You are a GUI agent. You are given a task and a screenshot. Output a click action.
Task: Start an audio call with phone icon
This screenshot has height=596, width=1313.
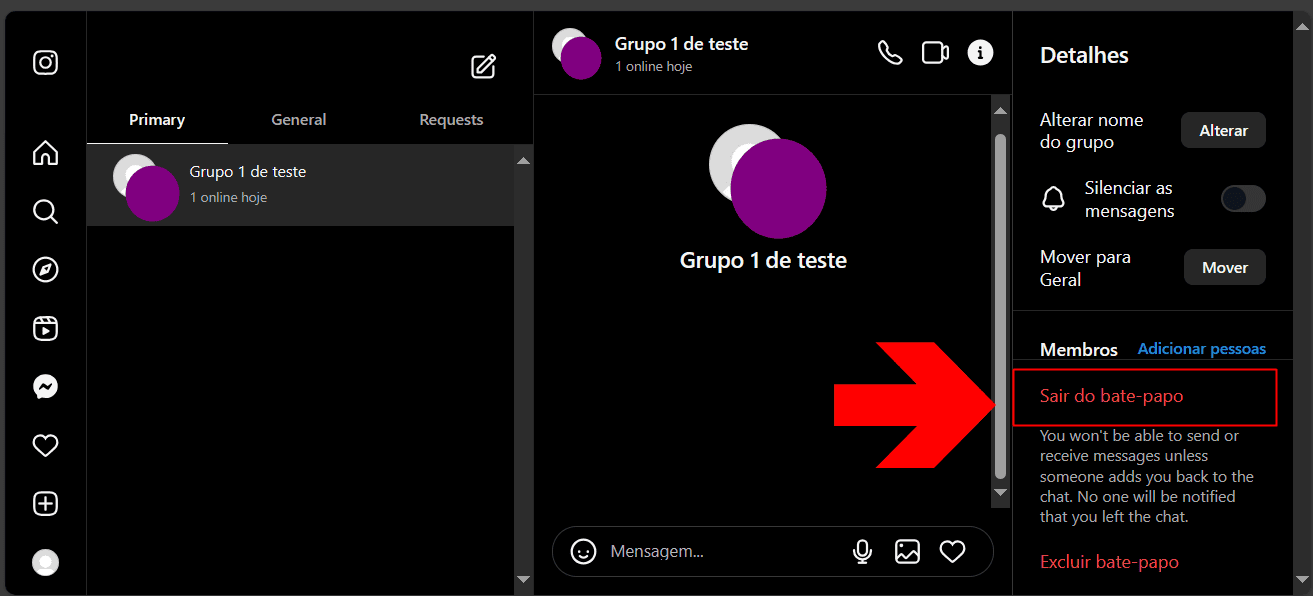(x=890, y=53)
